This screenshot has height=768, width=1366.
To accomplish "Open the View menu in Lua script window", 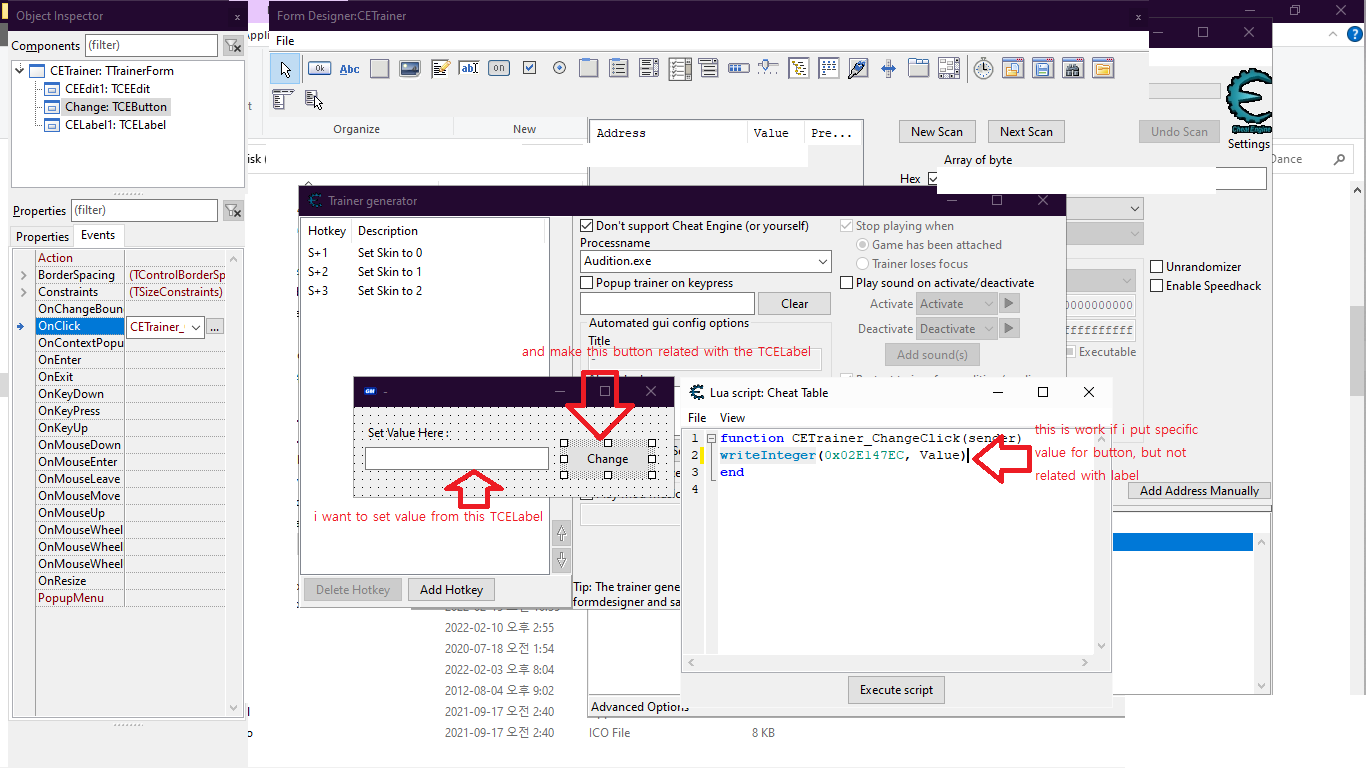I will click(732, 418).
